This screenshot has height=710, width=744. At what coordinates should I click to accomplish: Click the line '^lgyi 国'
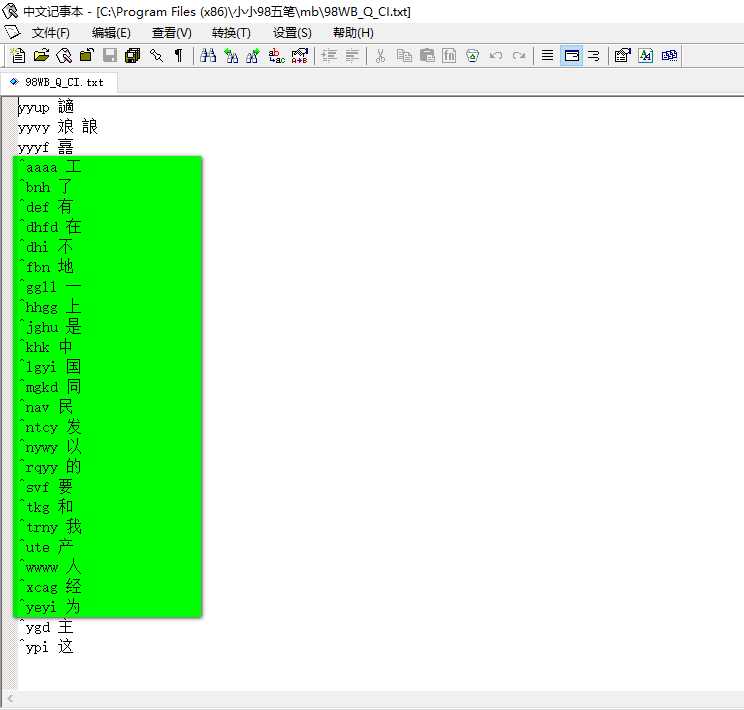[x=50, y=367]
